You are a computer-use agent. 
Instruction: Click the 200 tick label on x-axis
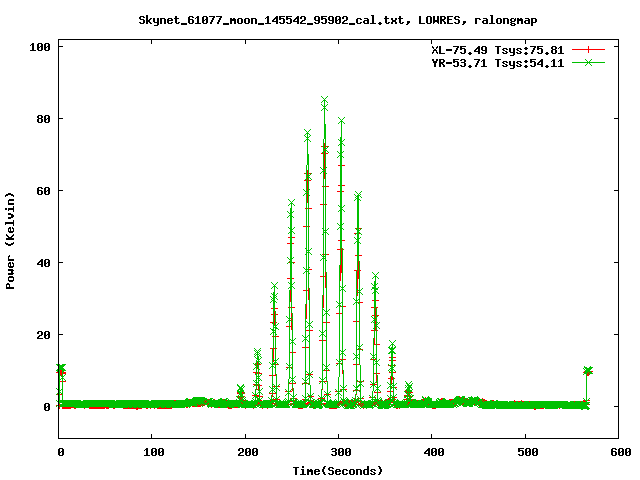click(246, 453)
